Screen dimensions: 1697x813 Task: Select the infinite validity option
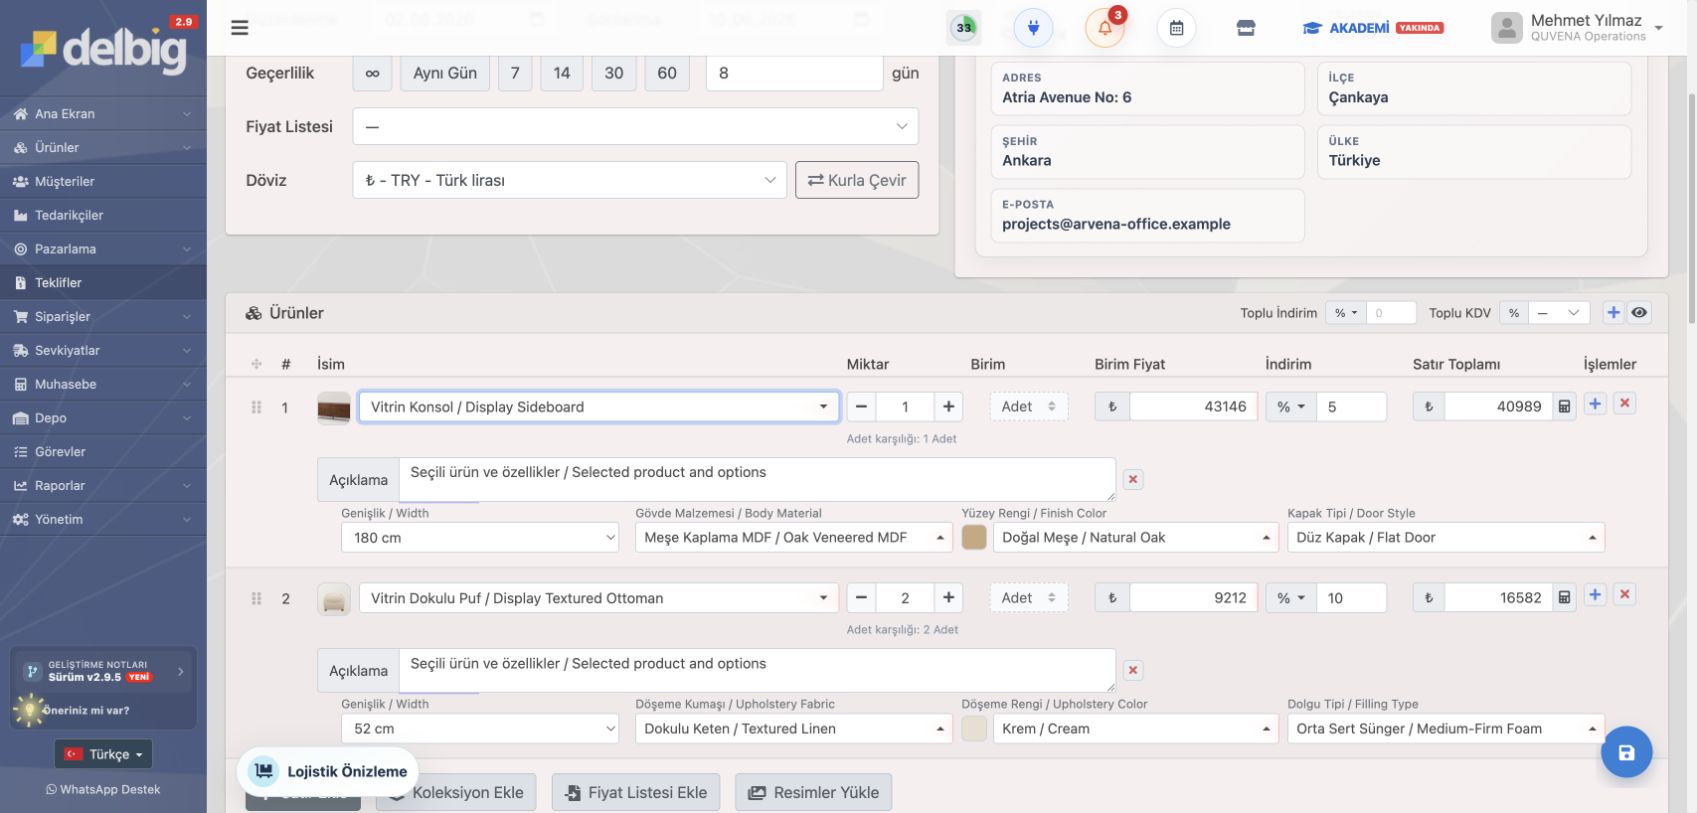click(x=372, y=73)
